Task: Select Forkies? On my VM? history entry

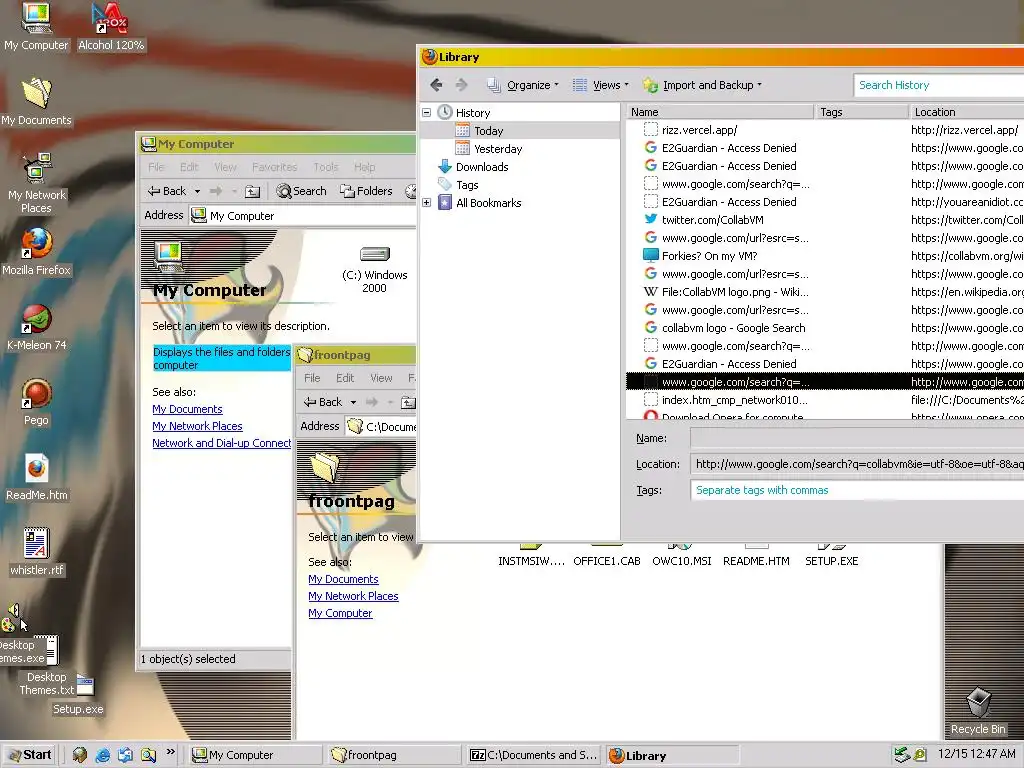Action: coord(825,256)
